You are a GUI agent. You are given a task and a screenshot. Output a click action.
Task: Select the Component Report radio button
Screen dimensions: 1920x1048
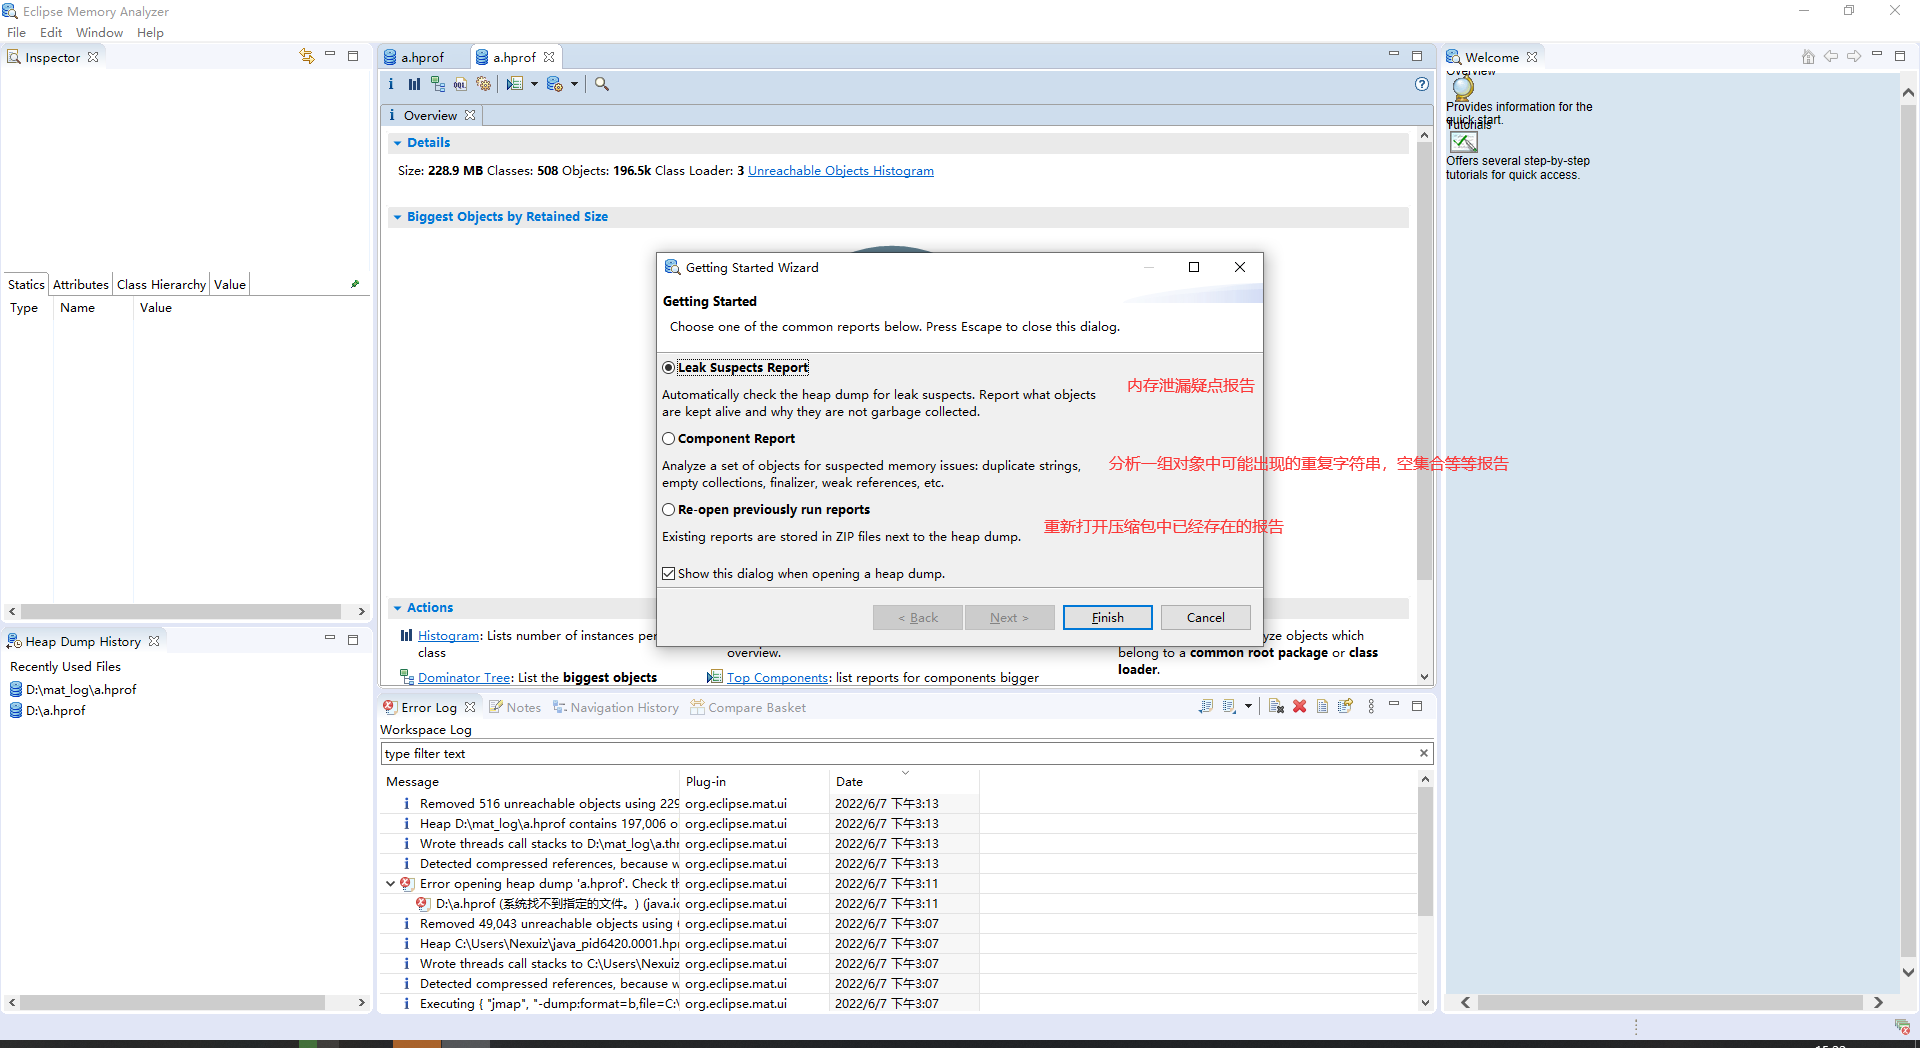click(668, 438)
